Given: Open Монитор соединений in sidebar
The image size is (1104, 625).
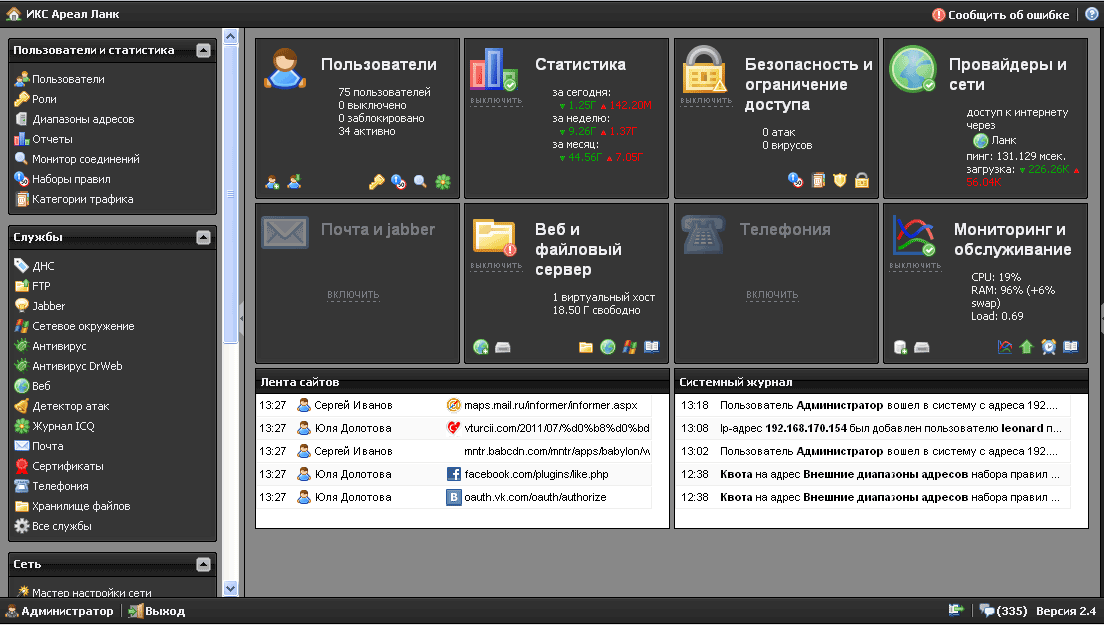Looking at the screenshot, I should (x=85, y=159).
